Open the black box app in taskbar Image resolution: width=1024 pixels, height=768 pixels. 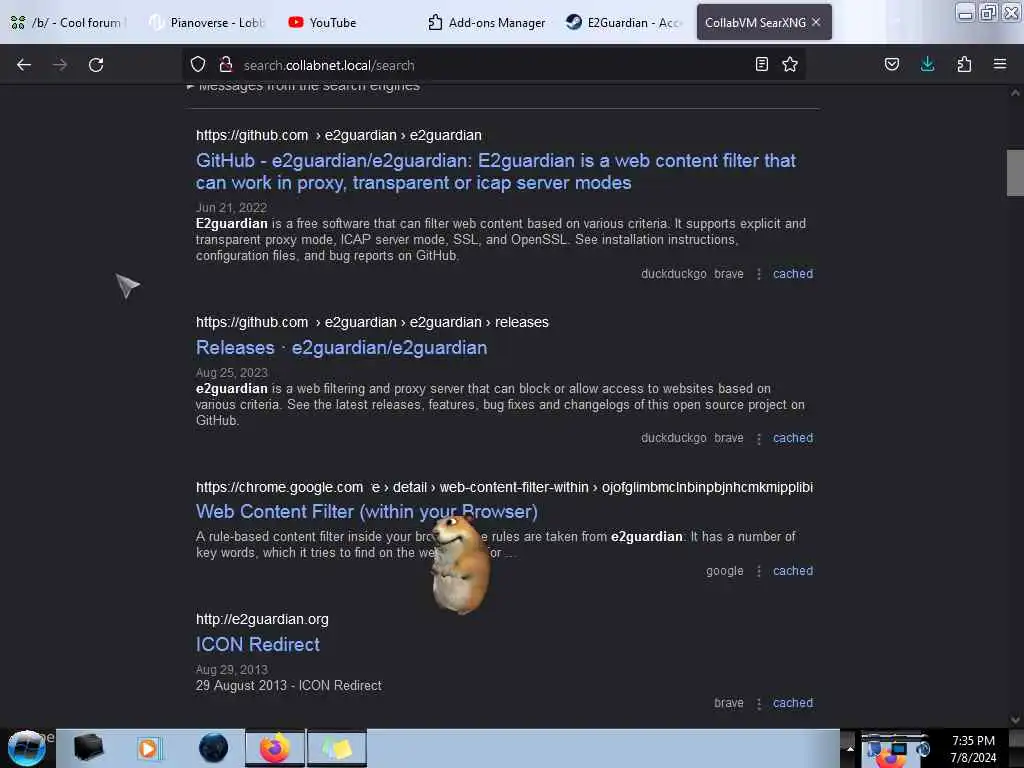[x=88, y=748]
